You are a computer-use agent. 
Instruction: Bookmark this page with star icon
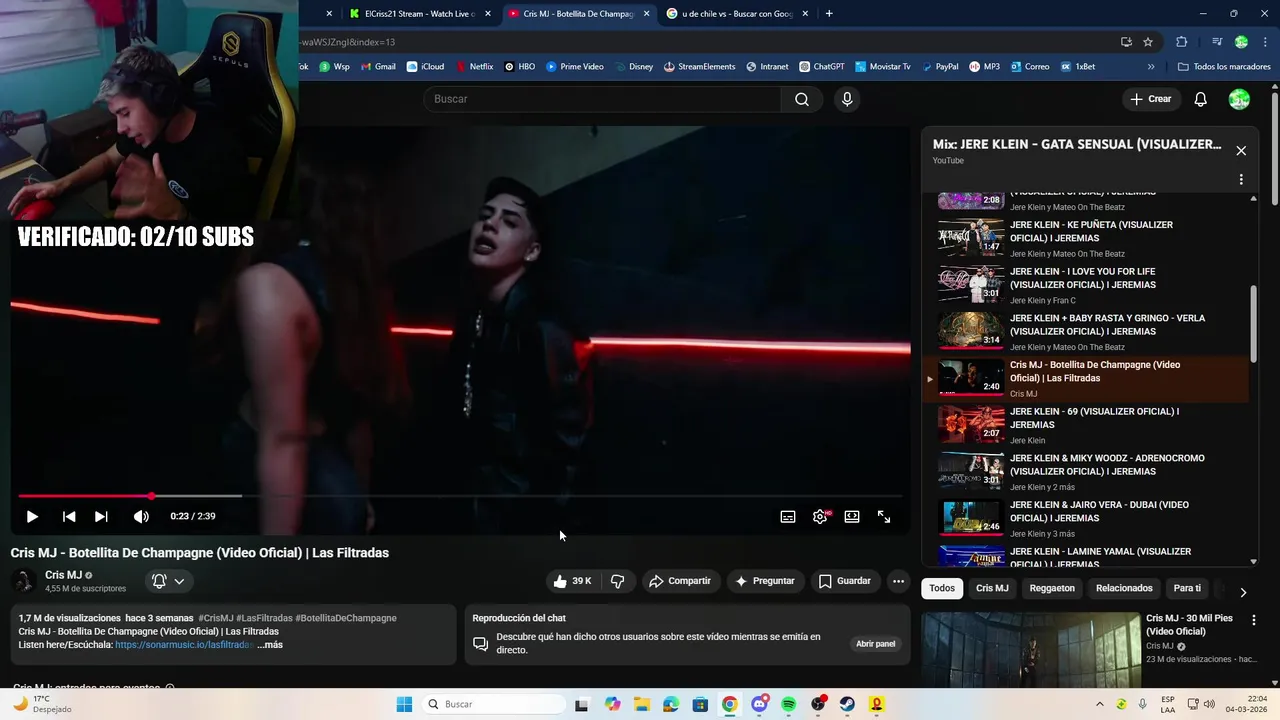click(1148, 42)
